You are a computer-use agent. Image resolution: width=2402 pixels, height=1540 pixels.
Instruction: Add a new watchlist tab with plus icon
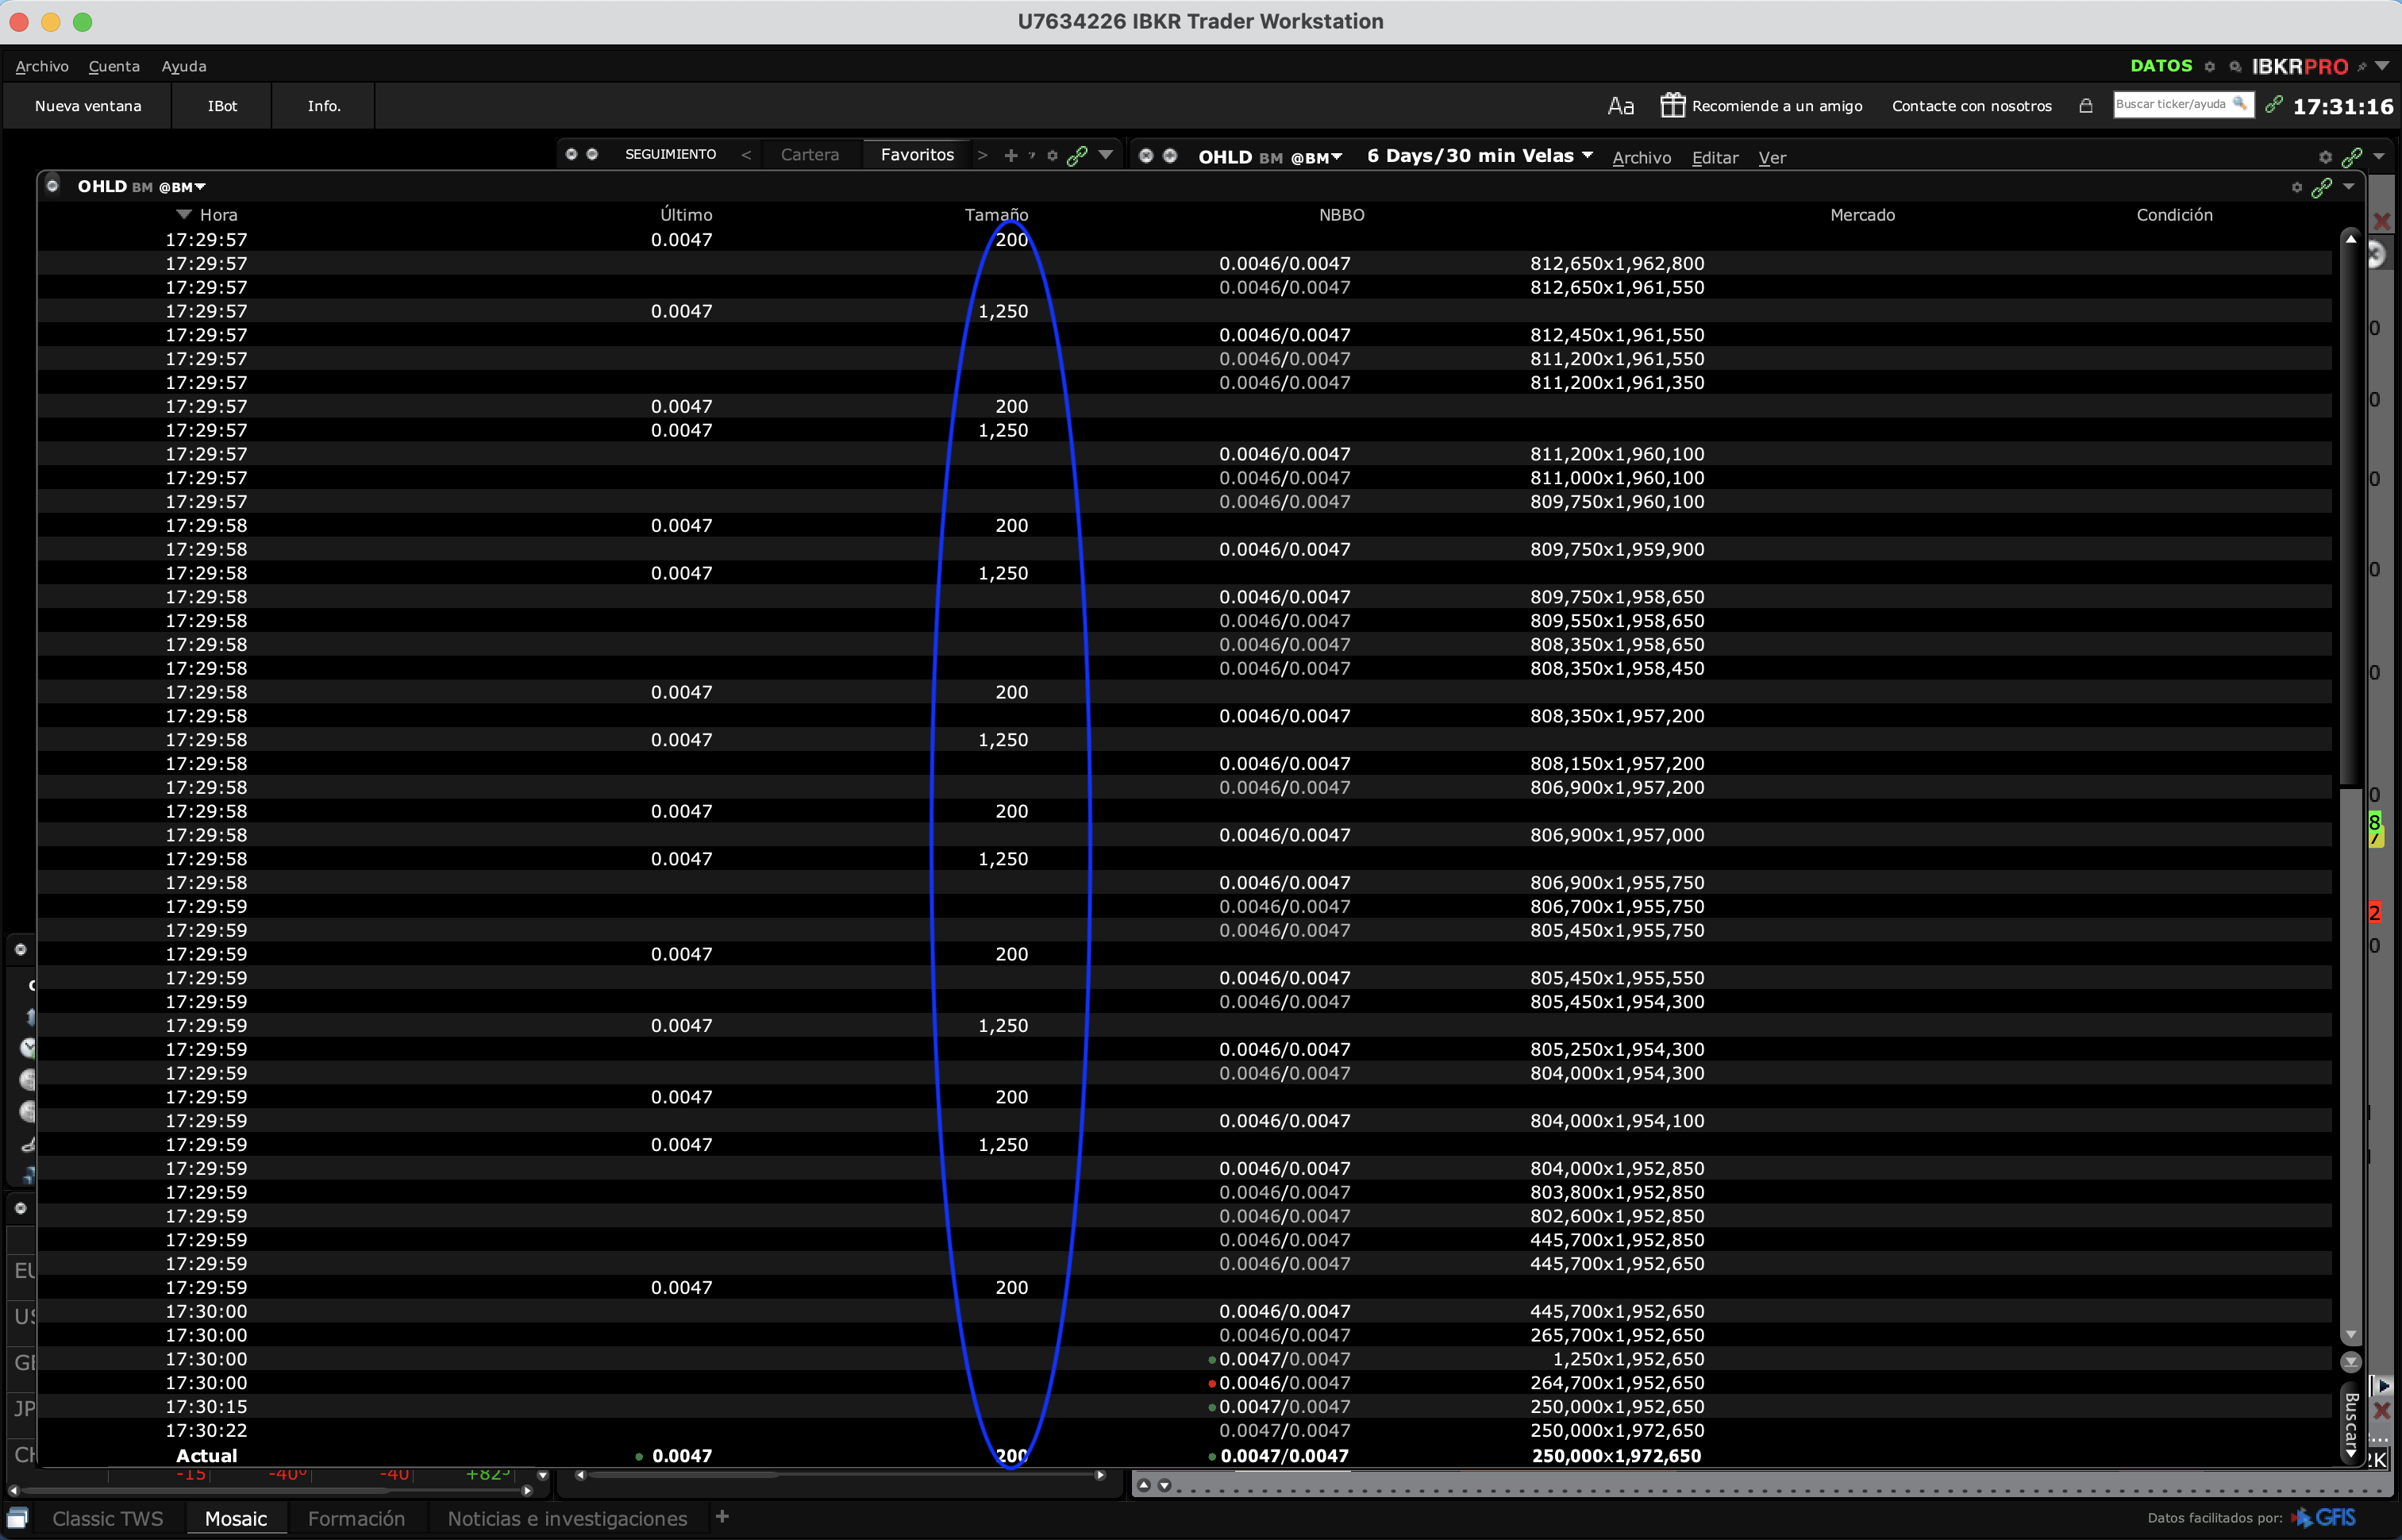pos(1011,155)
